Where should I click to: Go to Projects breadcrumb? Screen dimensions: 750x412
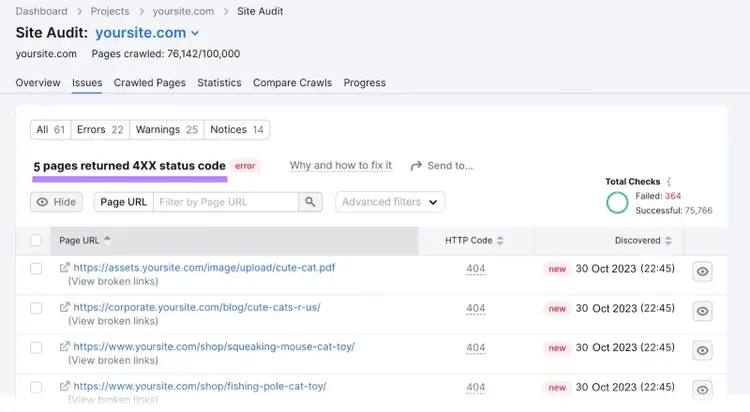pos(110,11)
